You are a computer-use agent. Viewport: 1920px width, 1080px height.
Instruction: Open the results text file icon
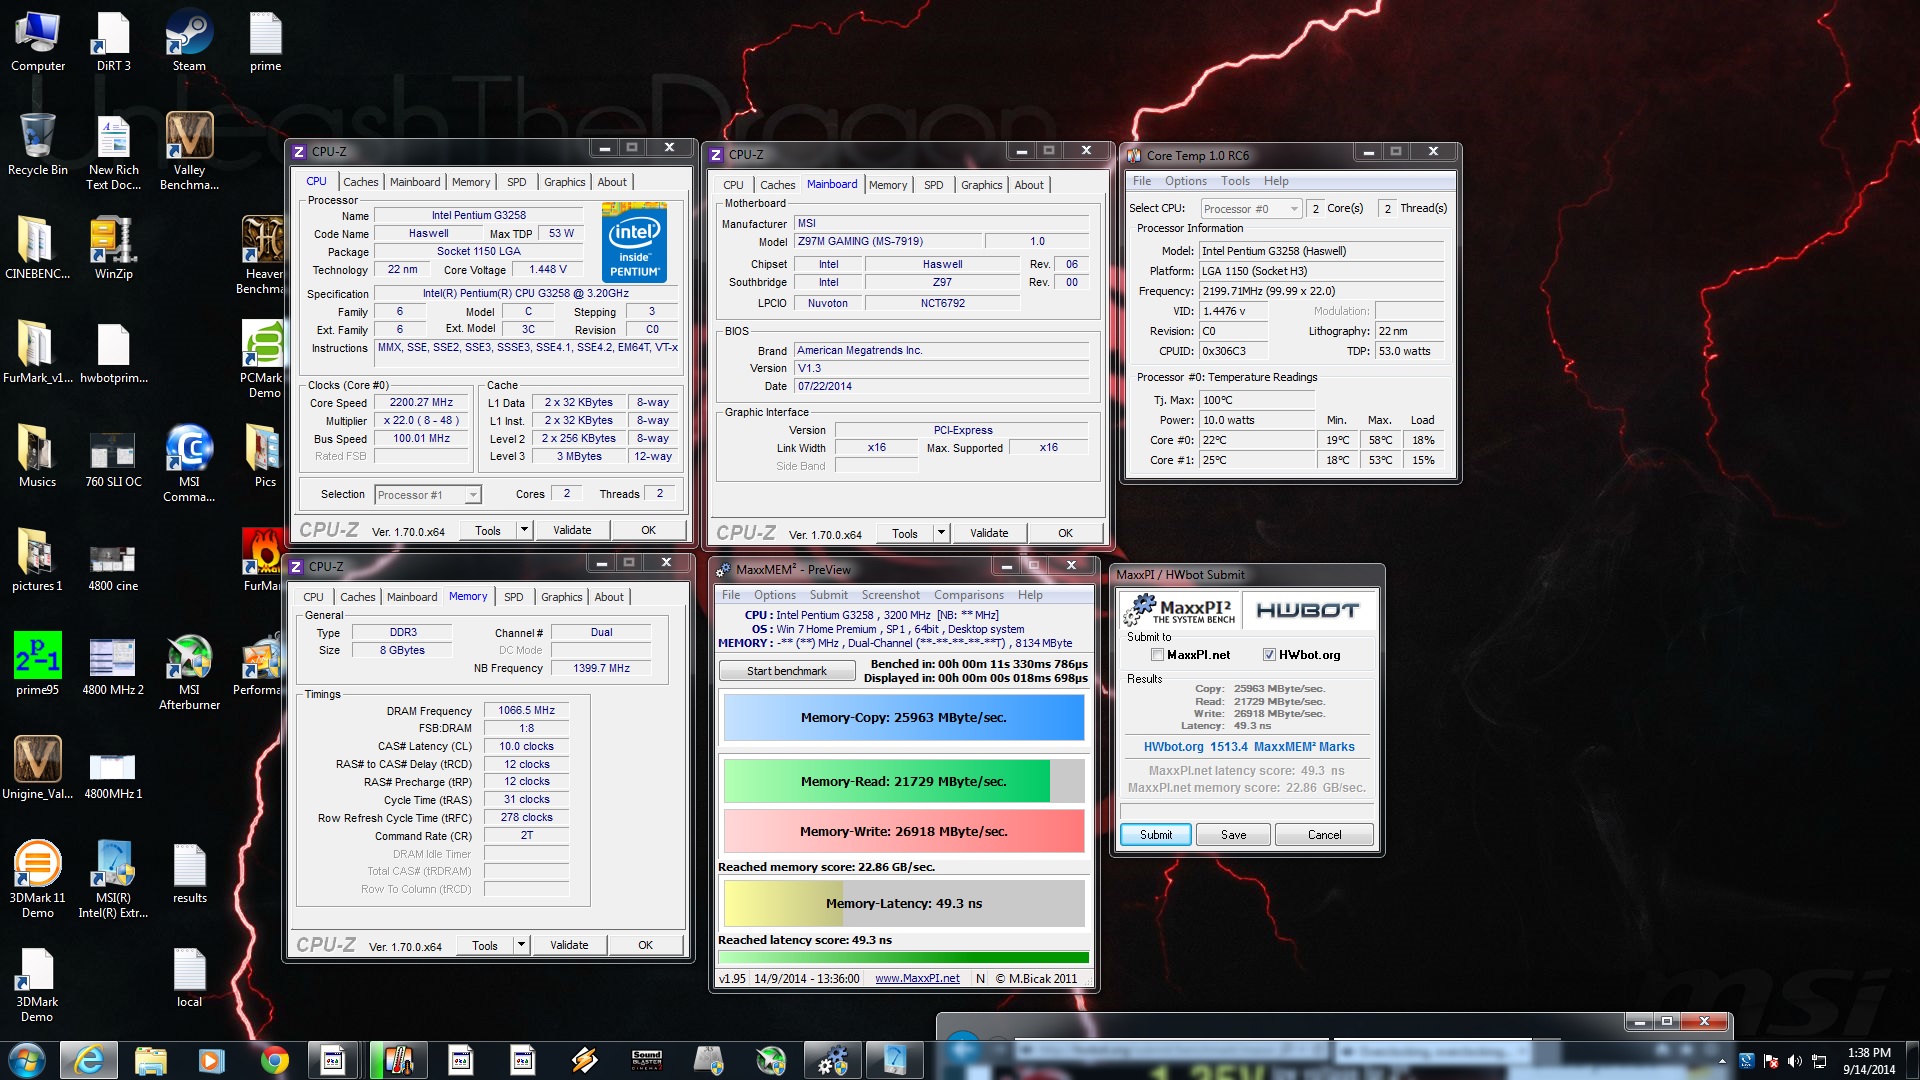pyautogui.click(x=189, y=873)
